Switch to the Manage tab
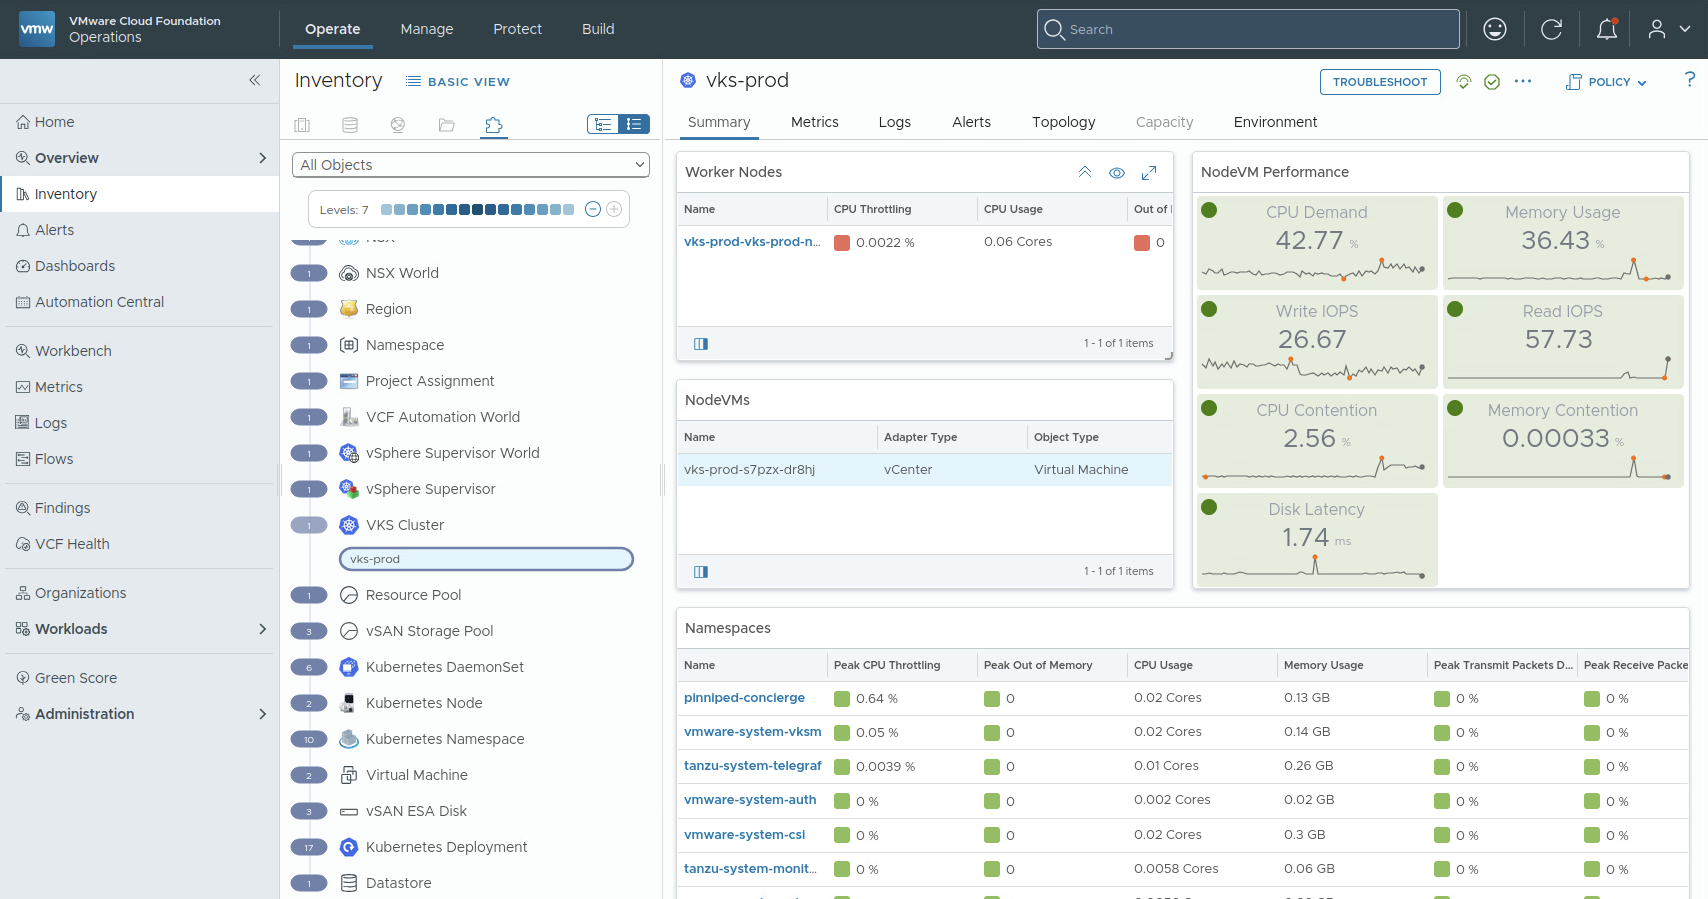This screenshot has height=899, width=1708. pos(427,29)
